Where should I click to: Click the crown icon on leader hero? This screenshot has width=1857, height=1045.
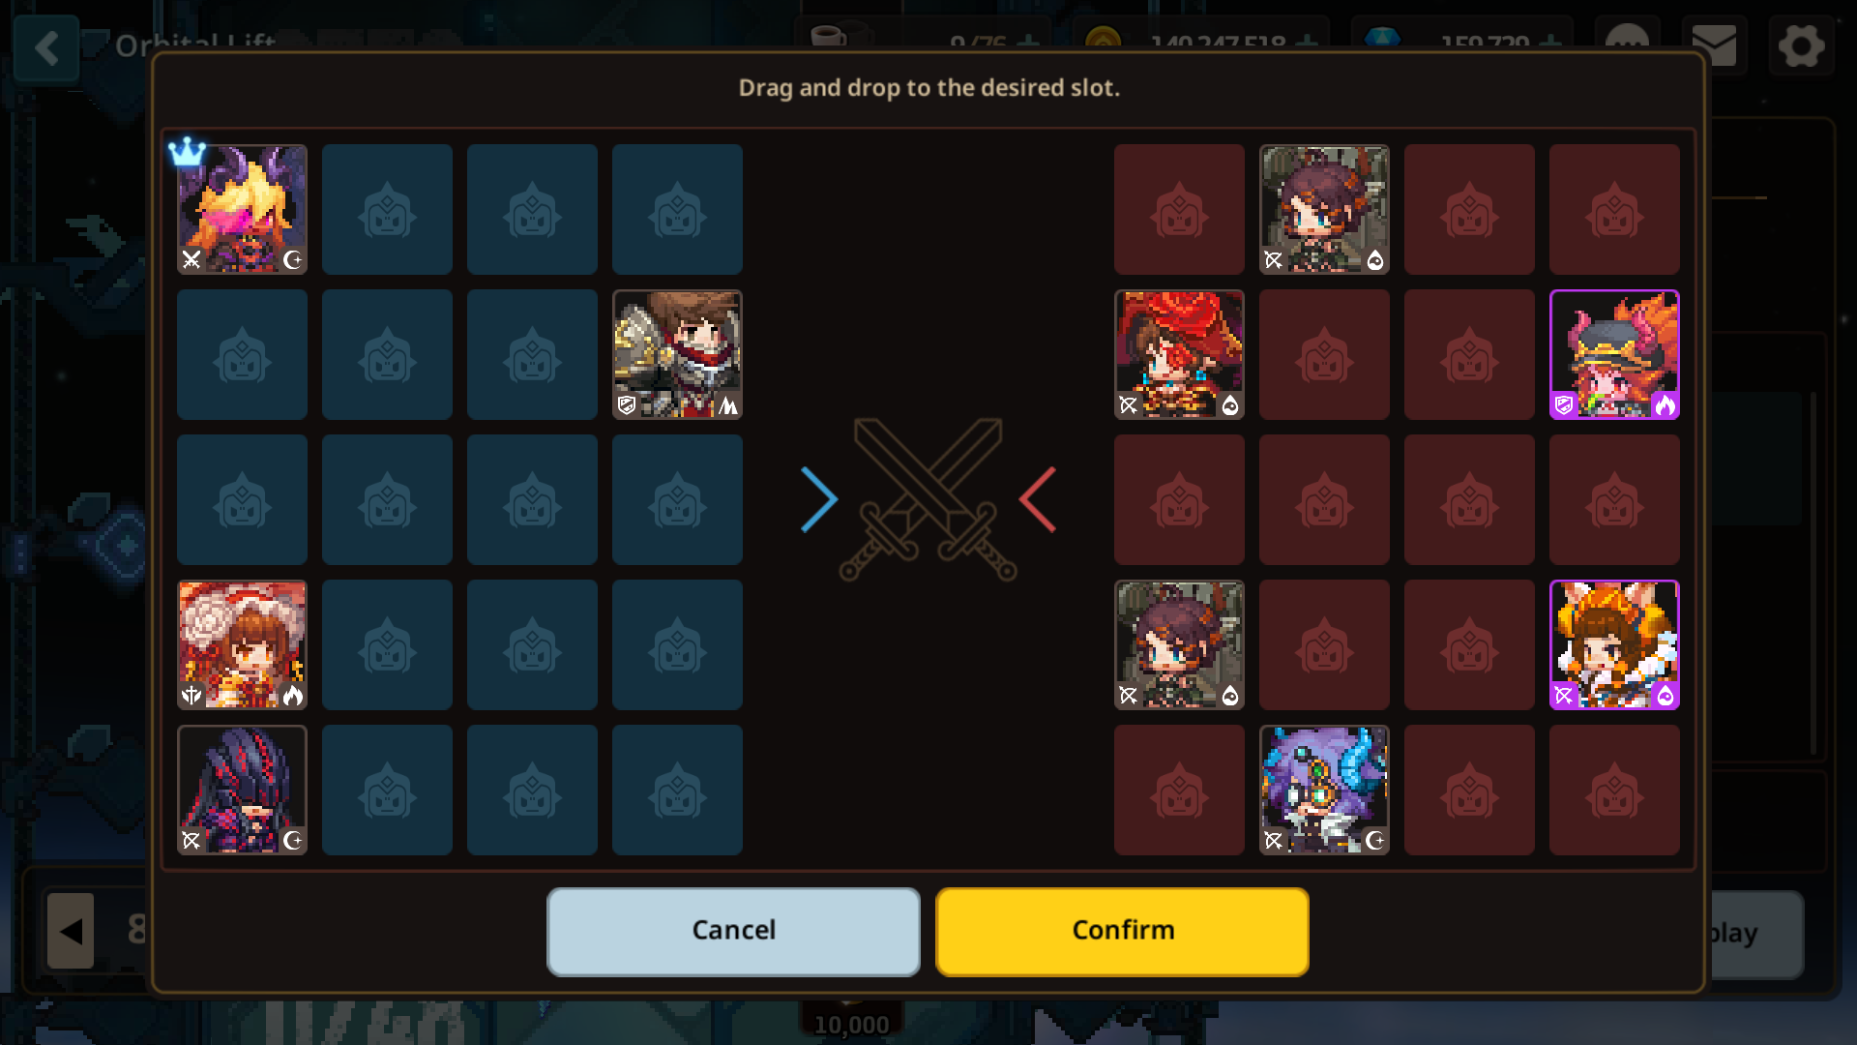click(187, 151)
